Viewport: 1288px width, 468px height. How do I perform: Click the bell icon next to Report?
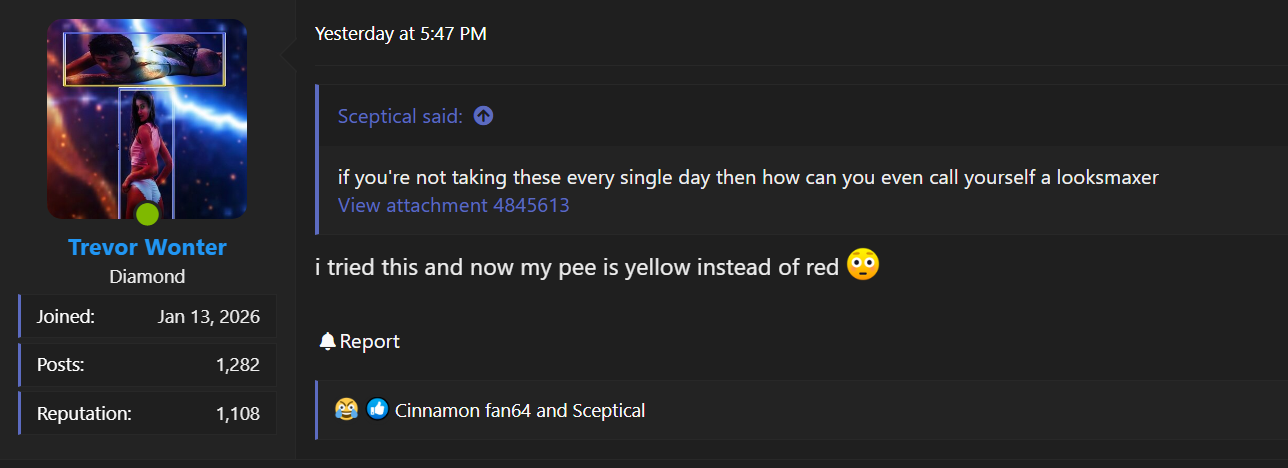[327, 342]
